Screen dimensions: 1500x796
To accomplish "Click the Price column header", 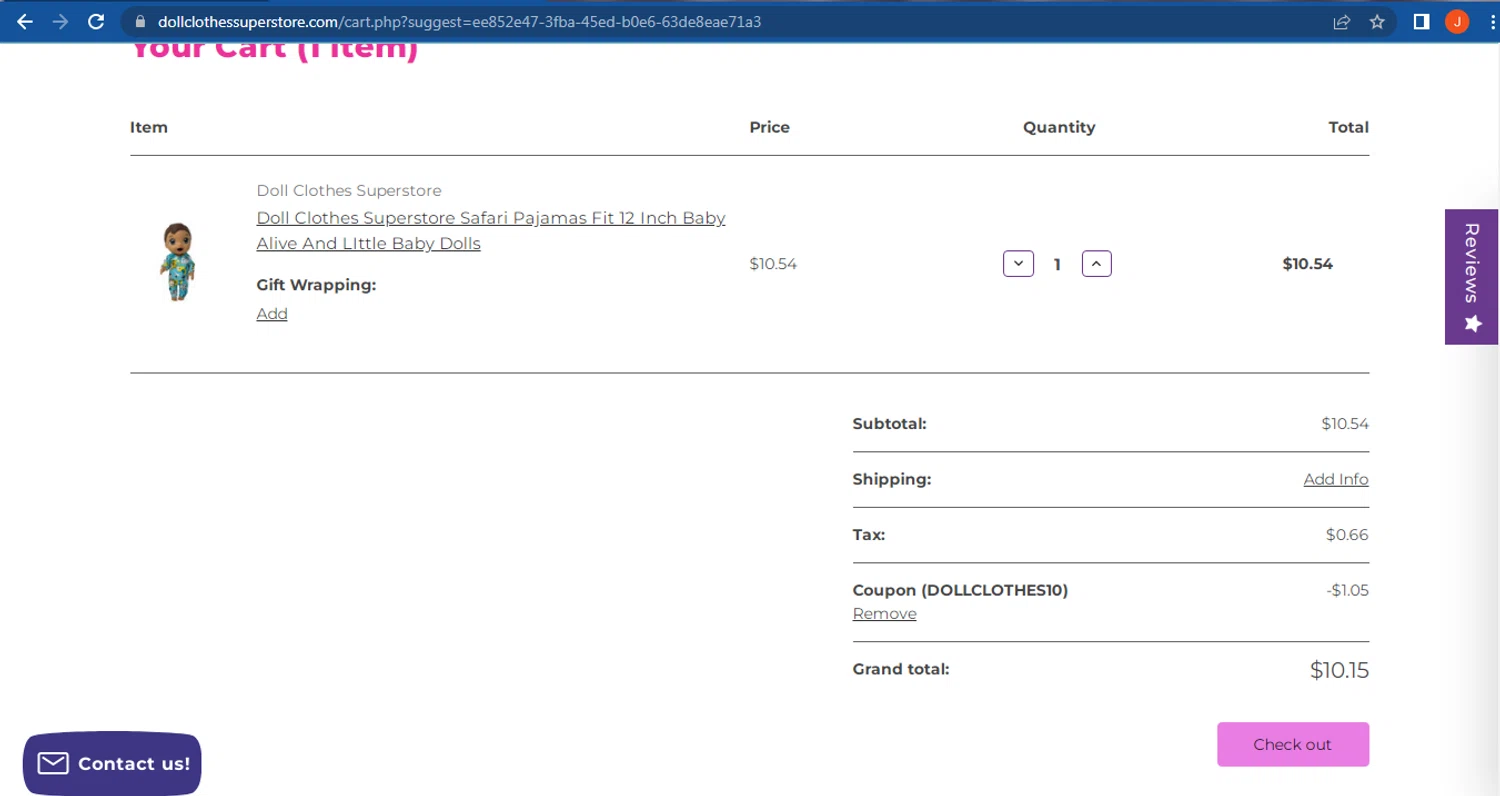I will 770,127.
